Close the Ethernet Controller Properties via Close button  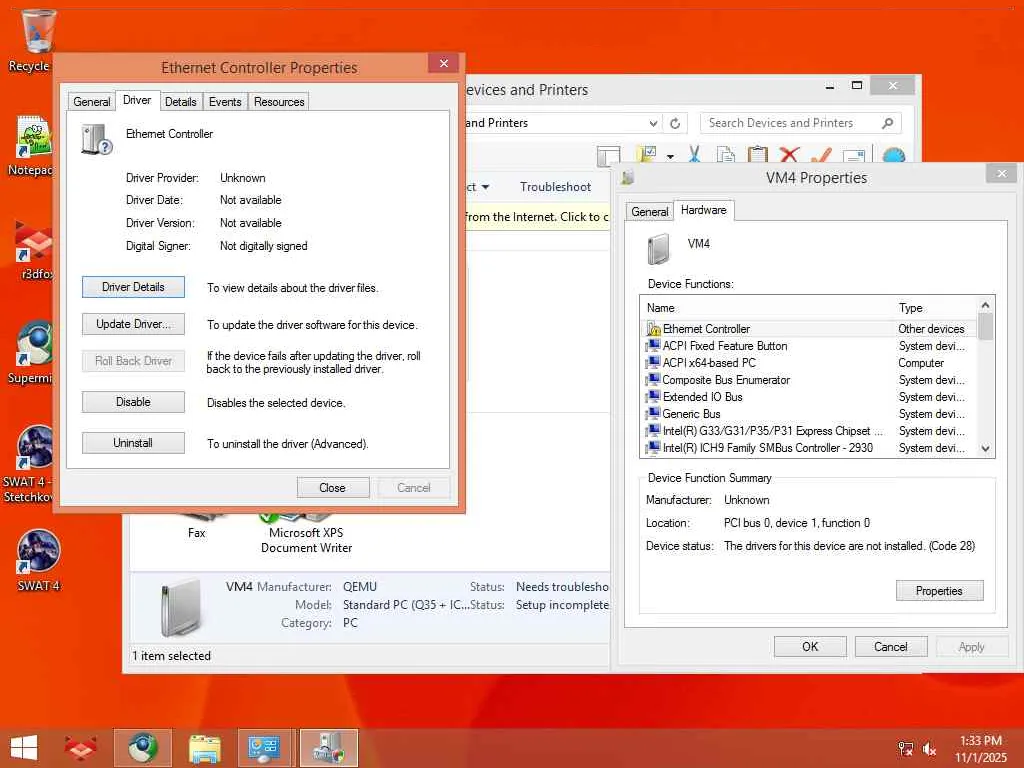pos(333,488)
